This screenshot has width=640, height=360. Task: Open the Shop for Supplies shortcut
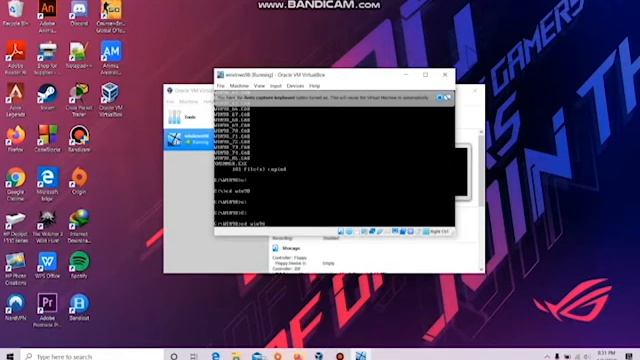(x=47, y=58)
